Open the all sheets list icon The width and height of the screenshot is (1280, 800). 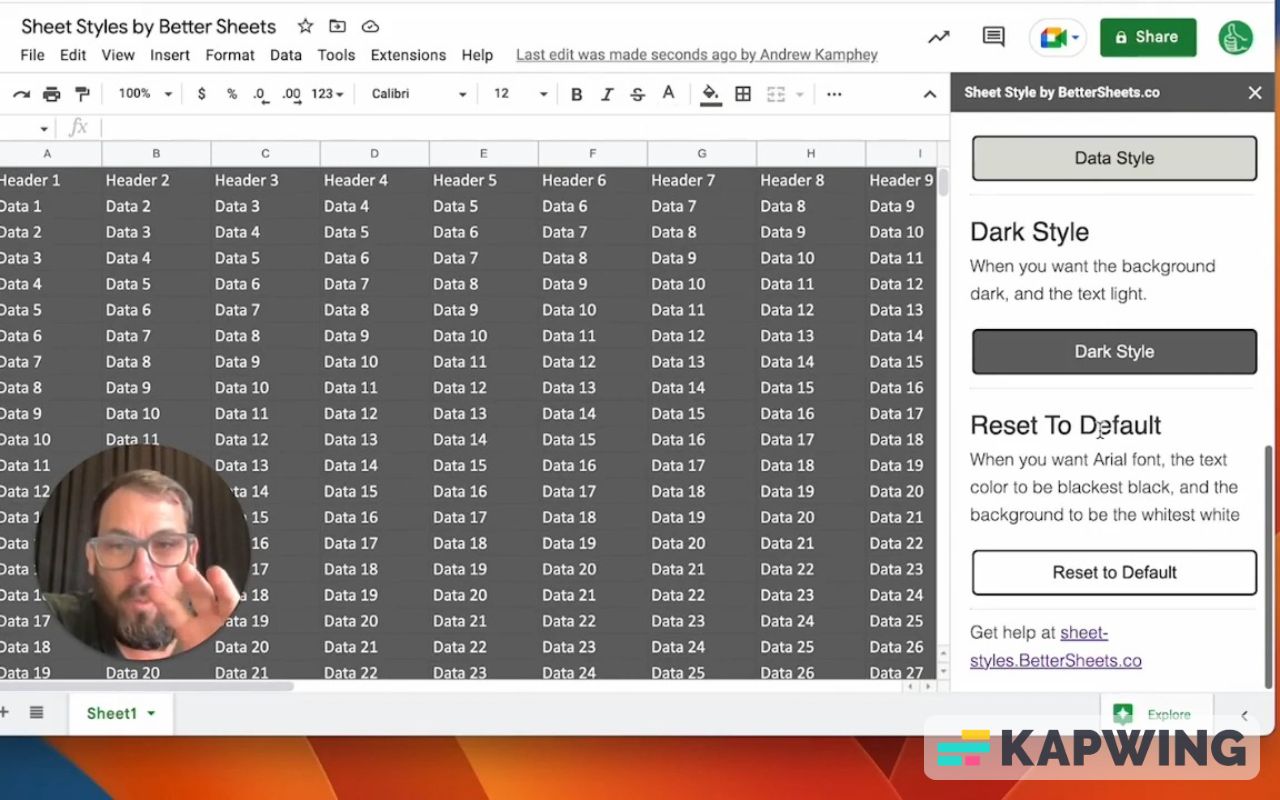click(36, 712)
